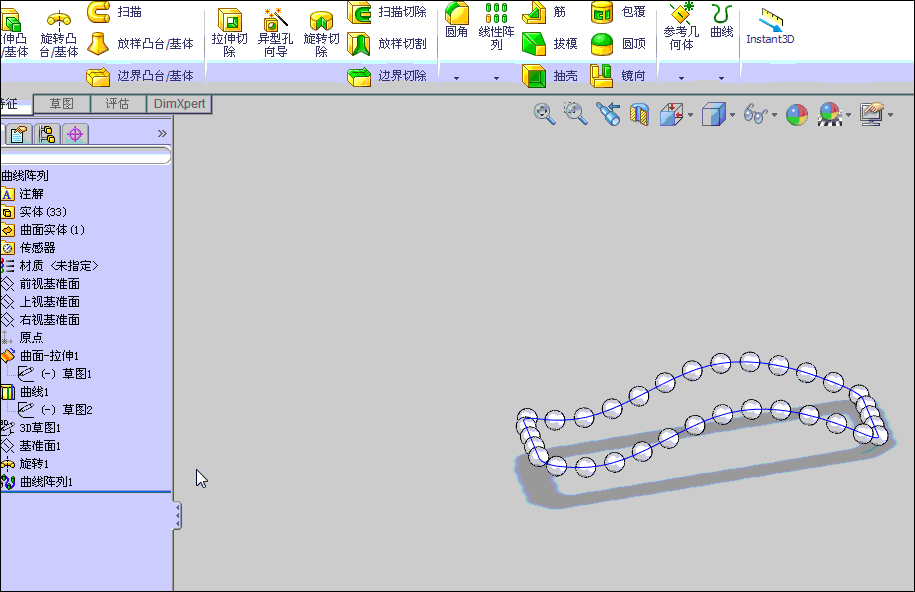Select the Lofted Cut (放样切割) tool
915x592 pixels.
pos(387,44)
